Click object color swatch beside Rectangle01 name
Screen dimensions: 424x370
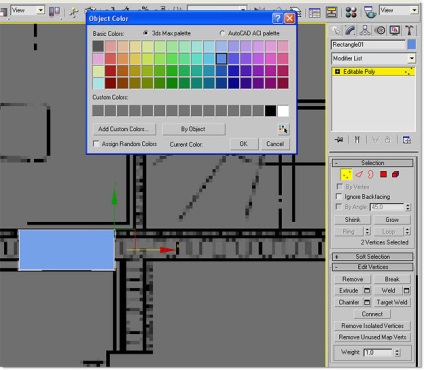(x=412, y=45)
